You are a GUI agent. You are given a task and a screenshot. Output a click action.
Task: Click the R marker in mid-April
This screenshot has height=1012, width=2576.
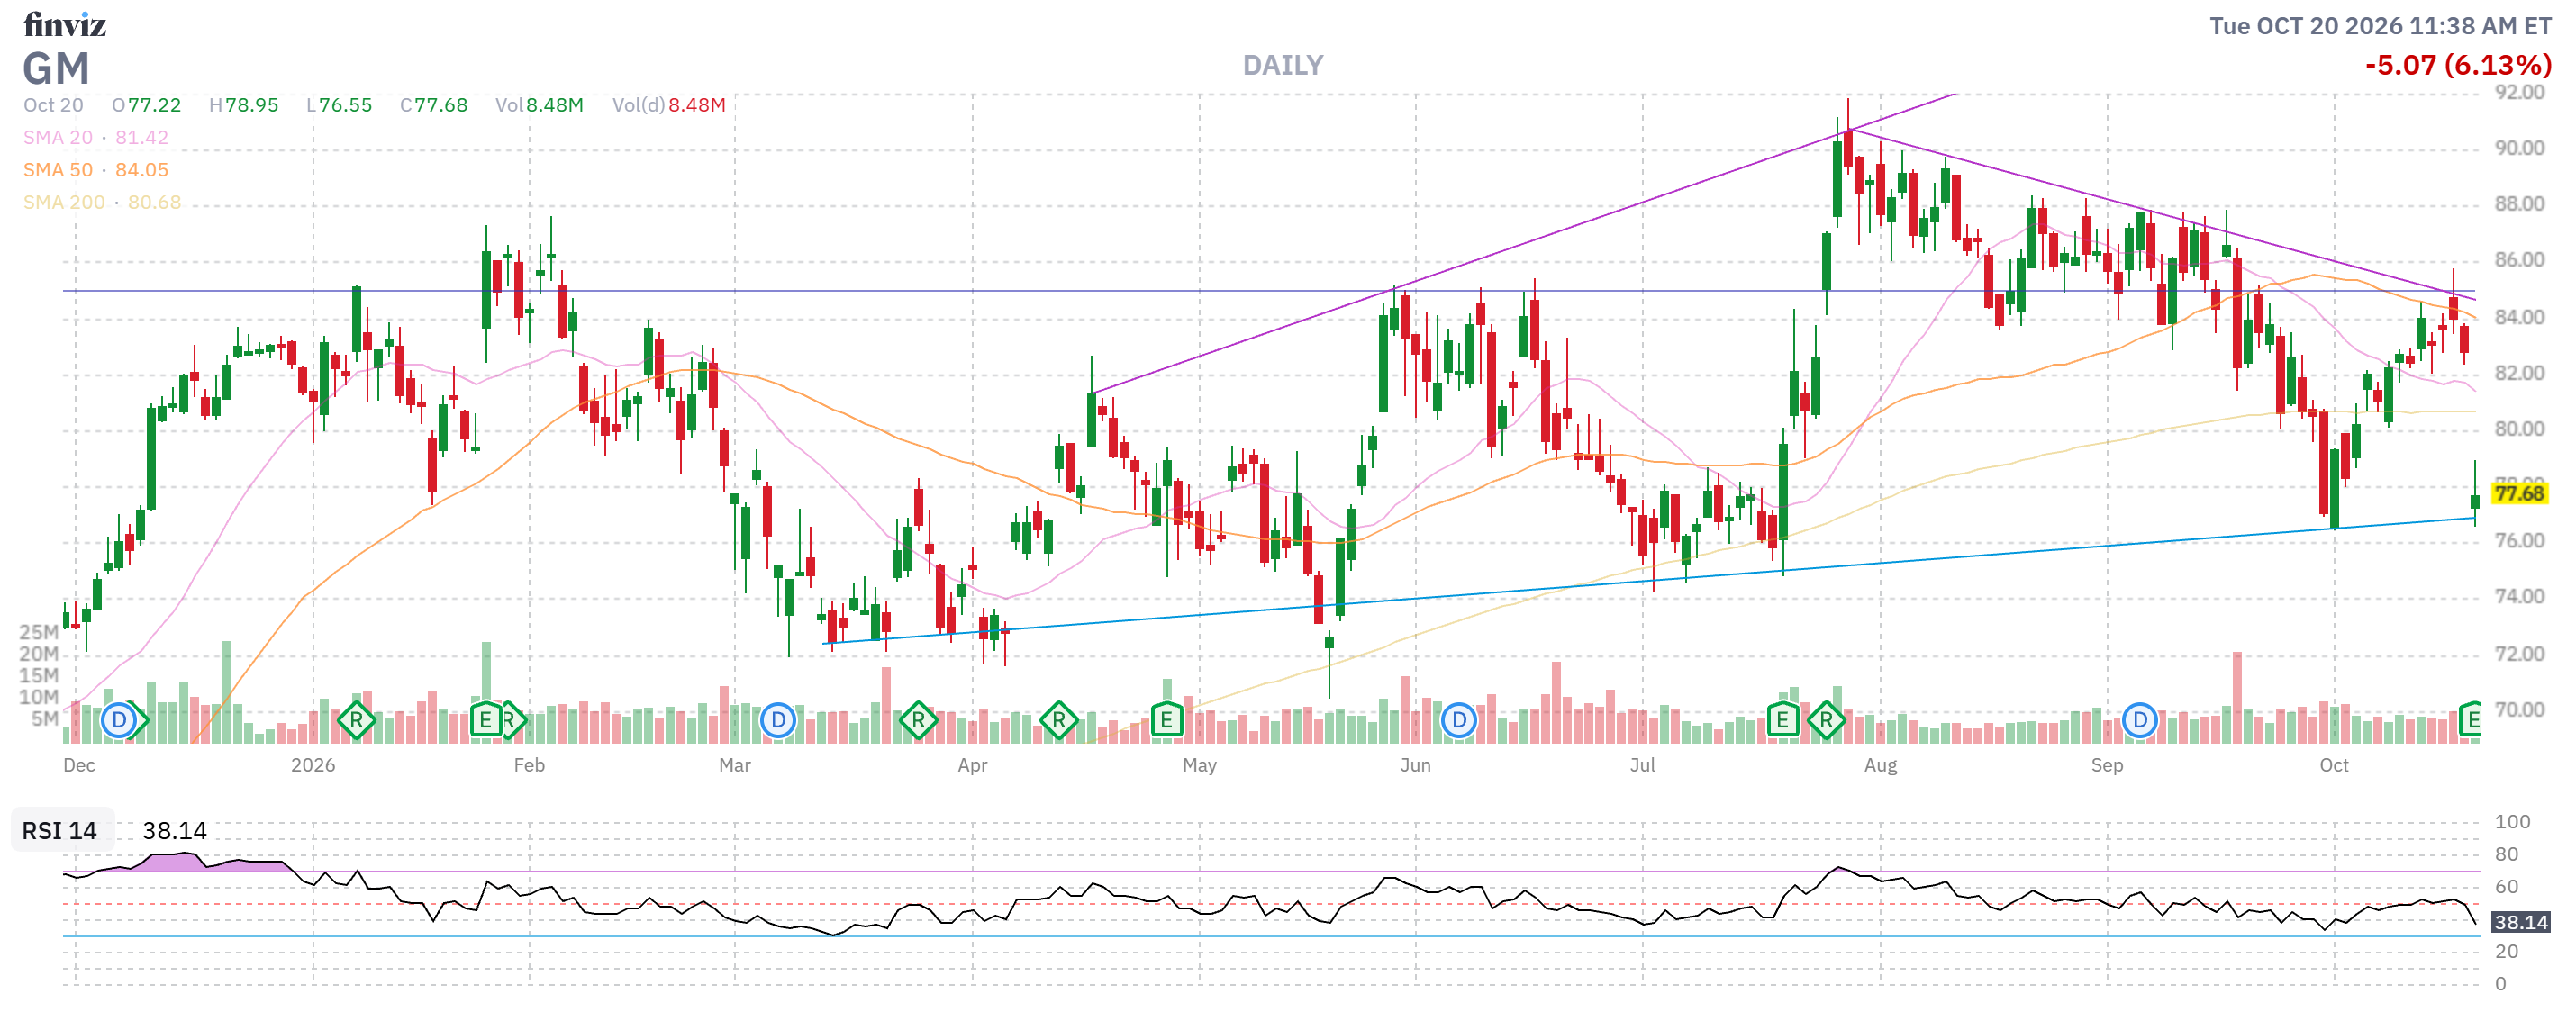point(1059,720)
